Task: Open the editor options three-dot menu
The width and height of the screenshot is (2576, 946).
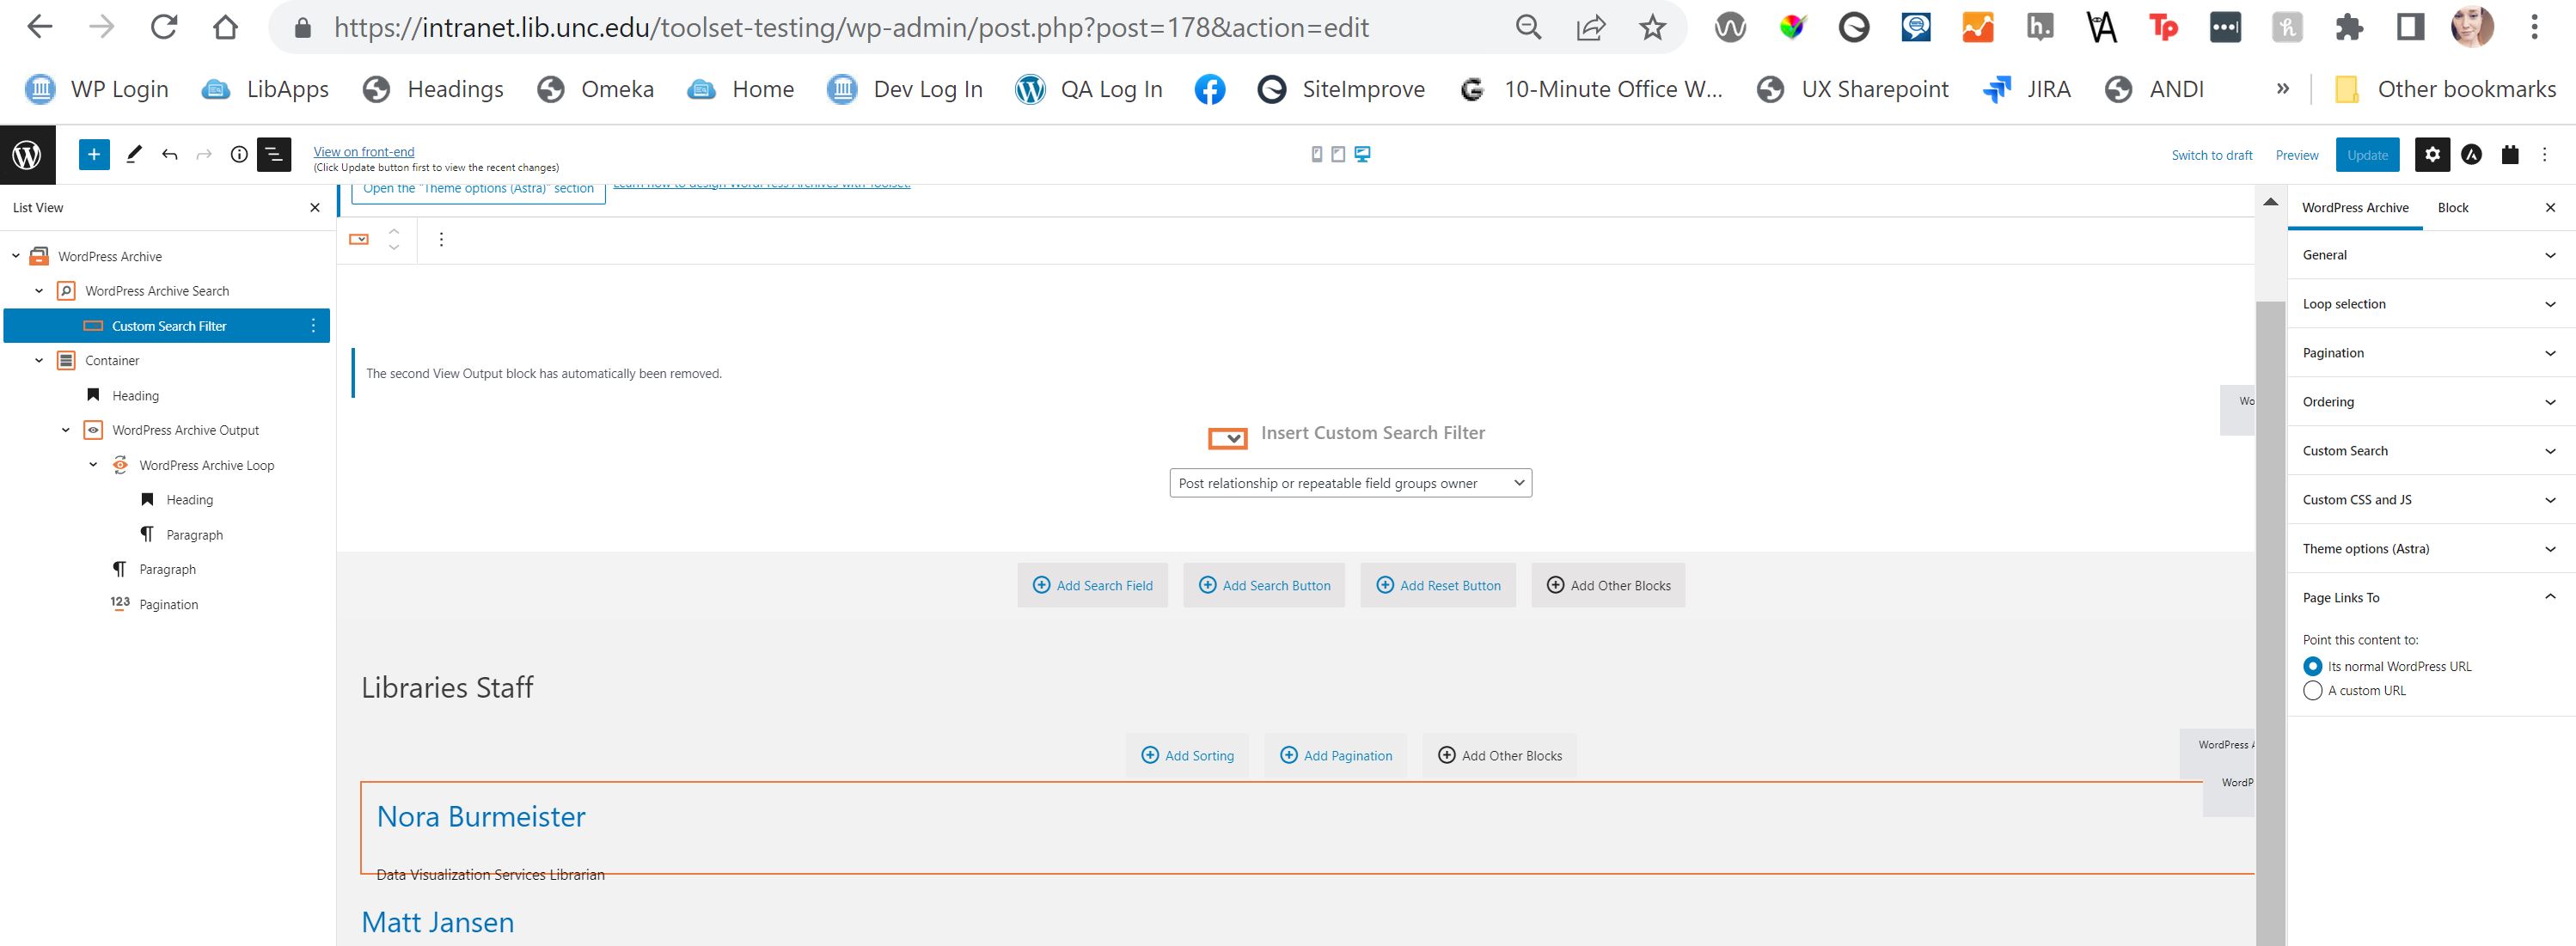Action: coord(2545,154)
